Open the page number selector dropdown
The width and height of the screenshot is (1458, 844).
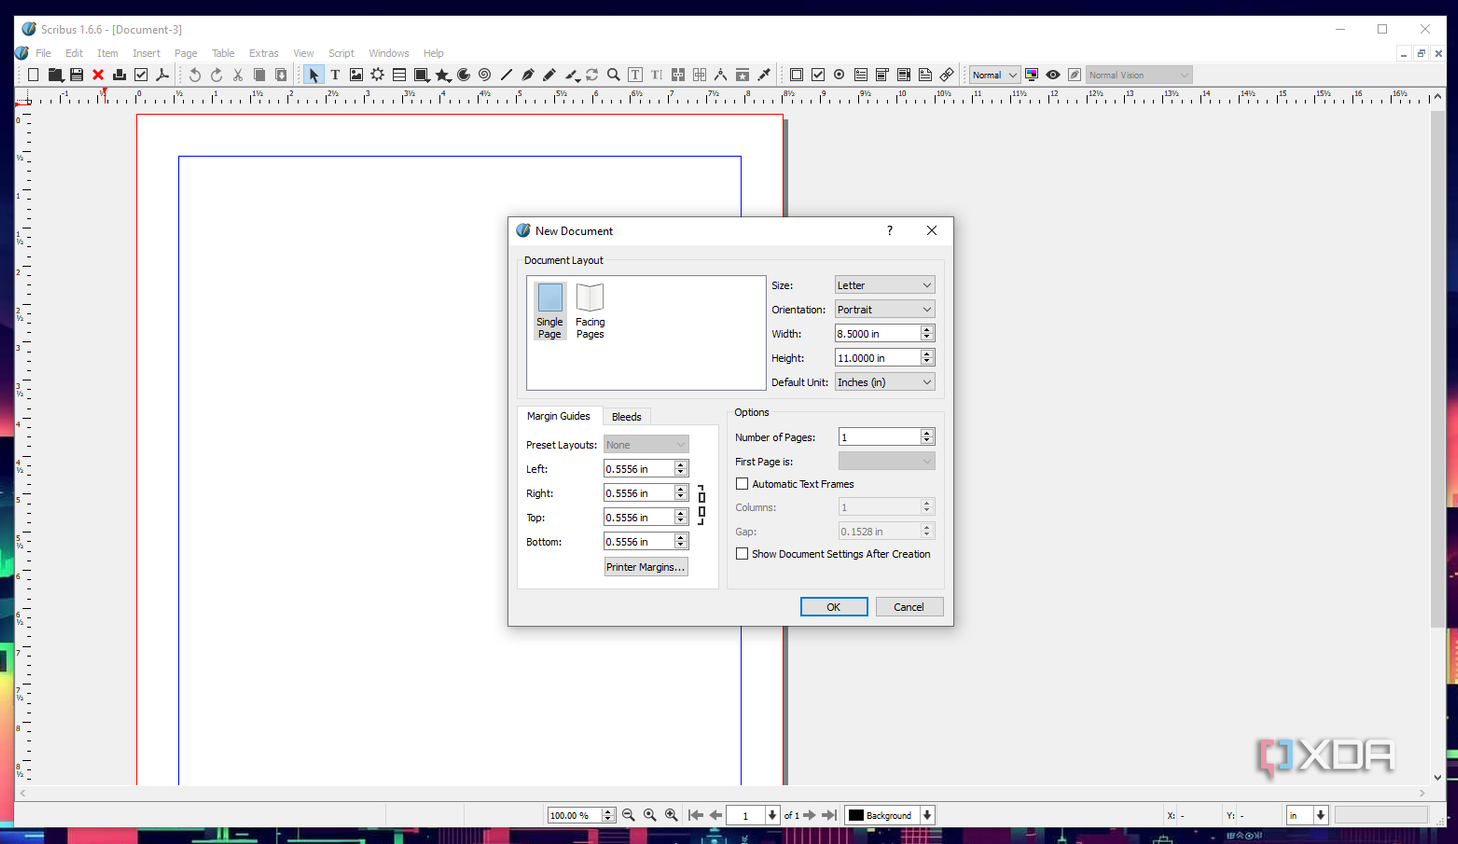coord(772,815)
